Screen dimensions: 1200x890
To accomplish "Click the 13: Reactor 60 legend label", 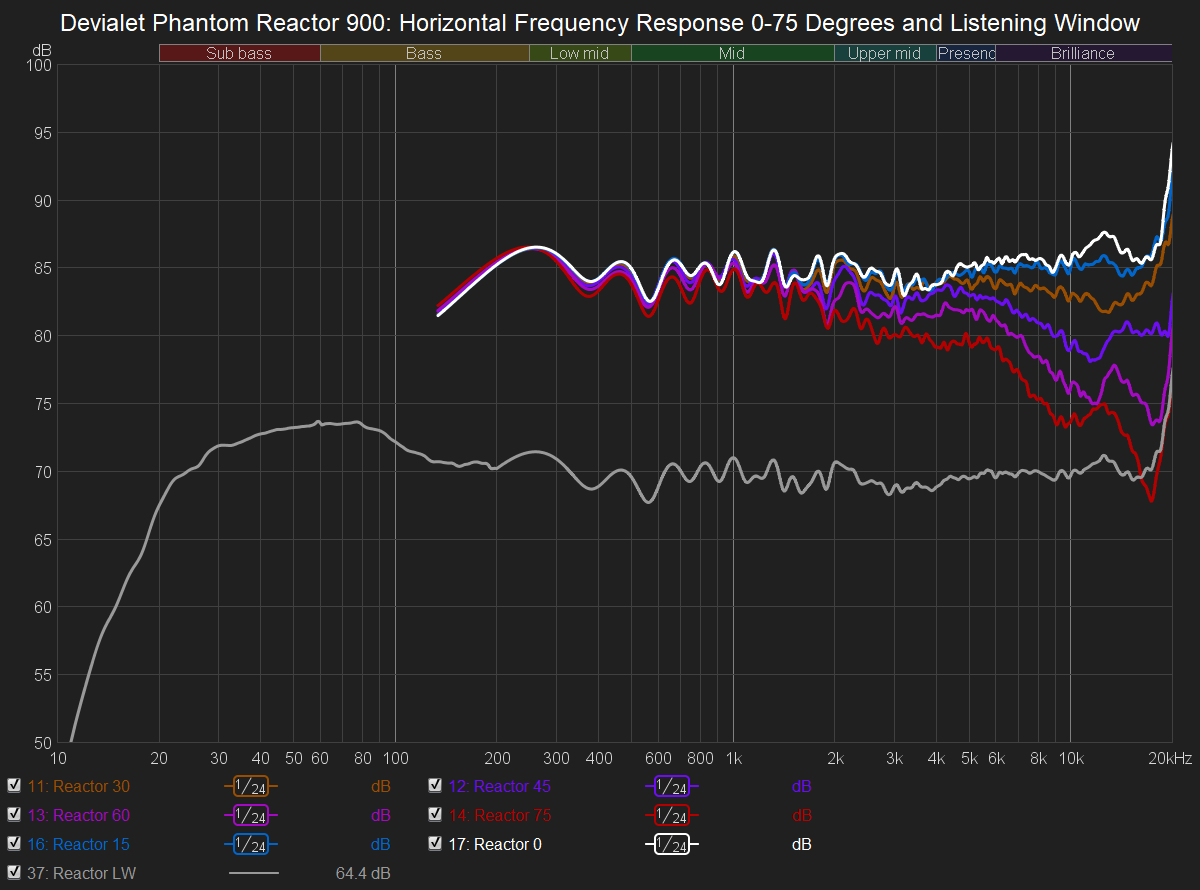I will (x=79, y=815).
